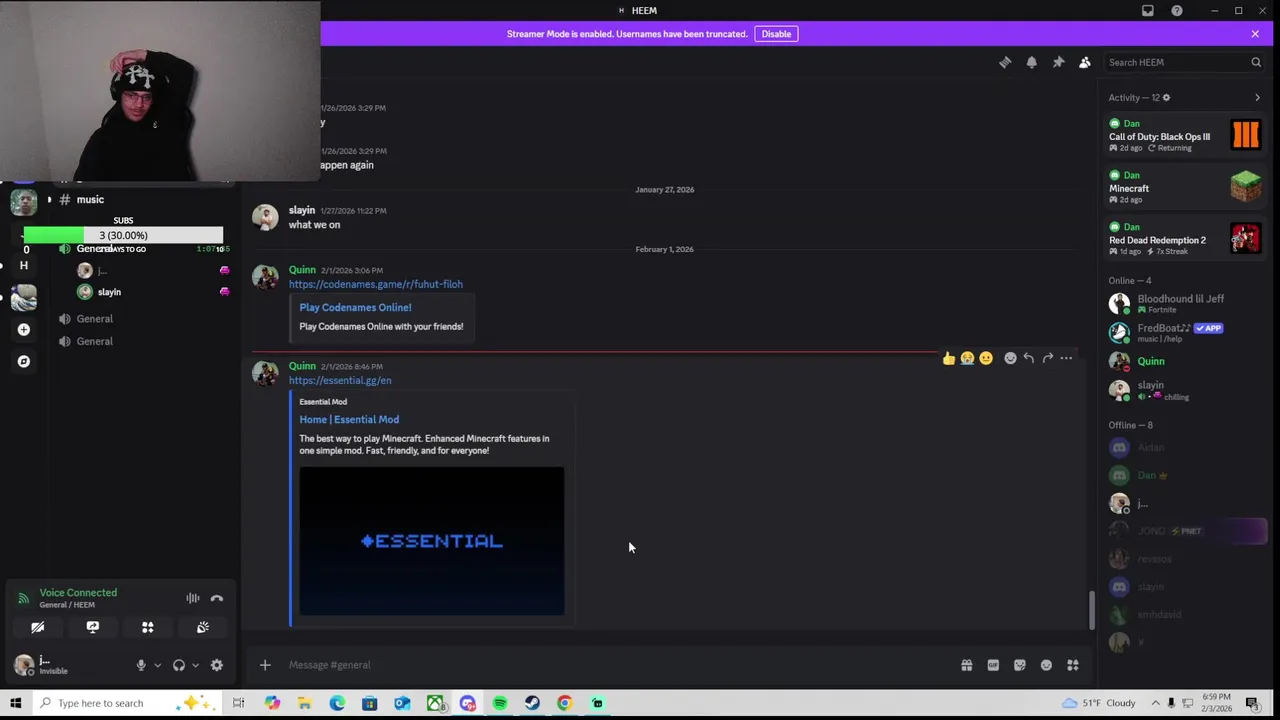The width and height of the screenshot is (1280, 720).
Task: Select the wave painting server icon
Action: pyautogui.click(x=24, y=297)
